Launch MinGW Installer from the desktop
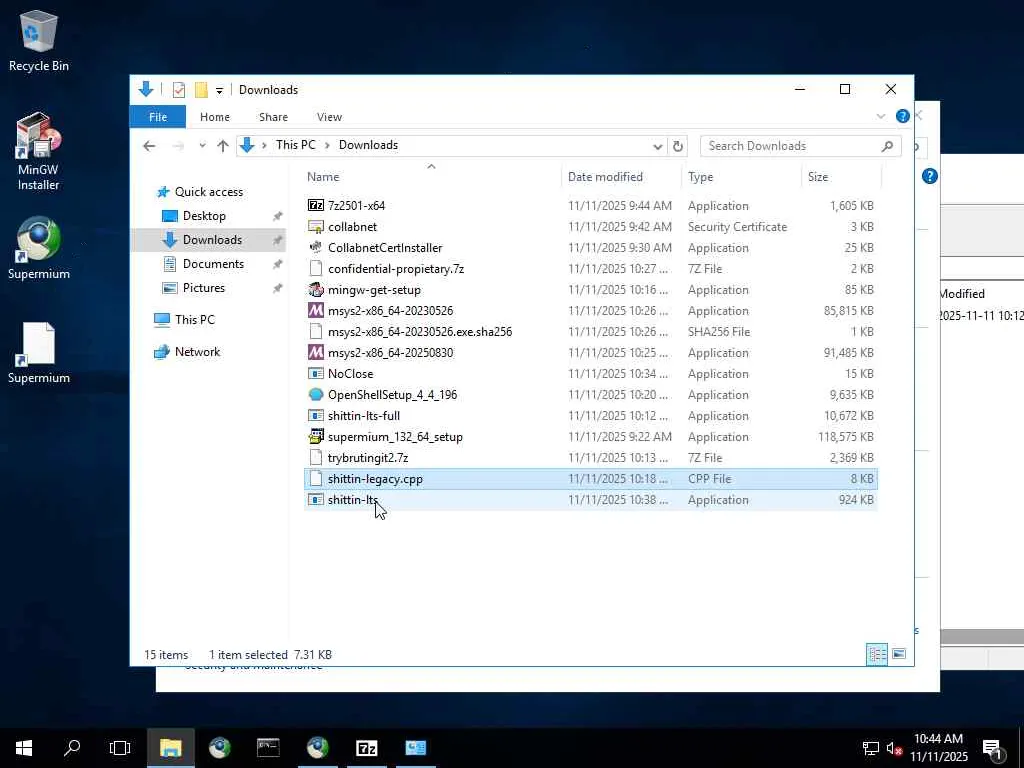This screenshot has height=768, width=1024. (38, 152)
